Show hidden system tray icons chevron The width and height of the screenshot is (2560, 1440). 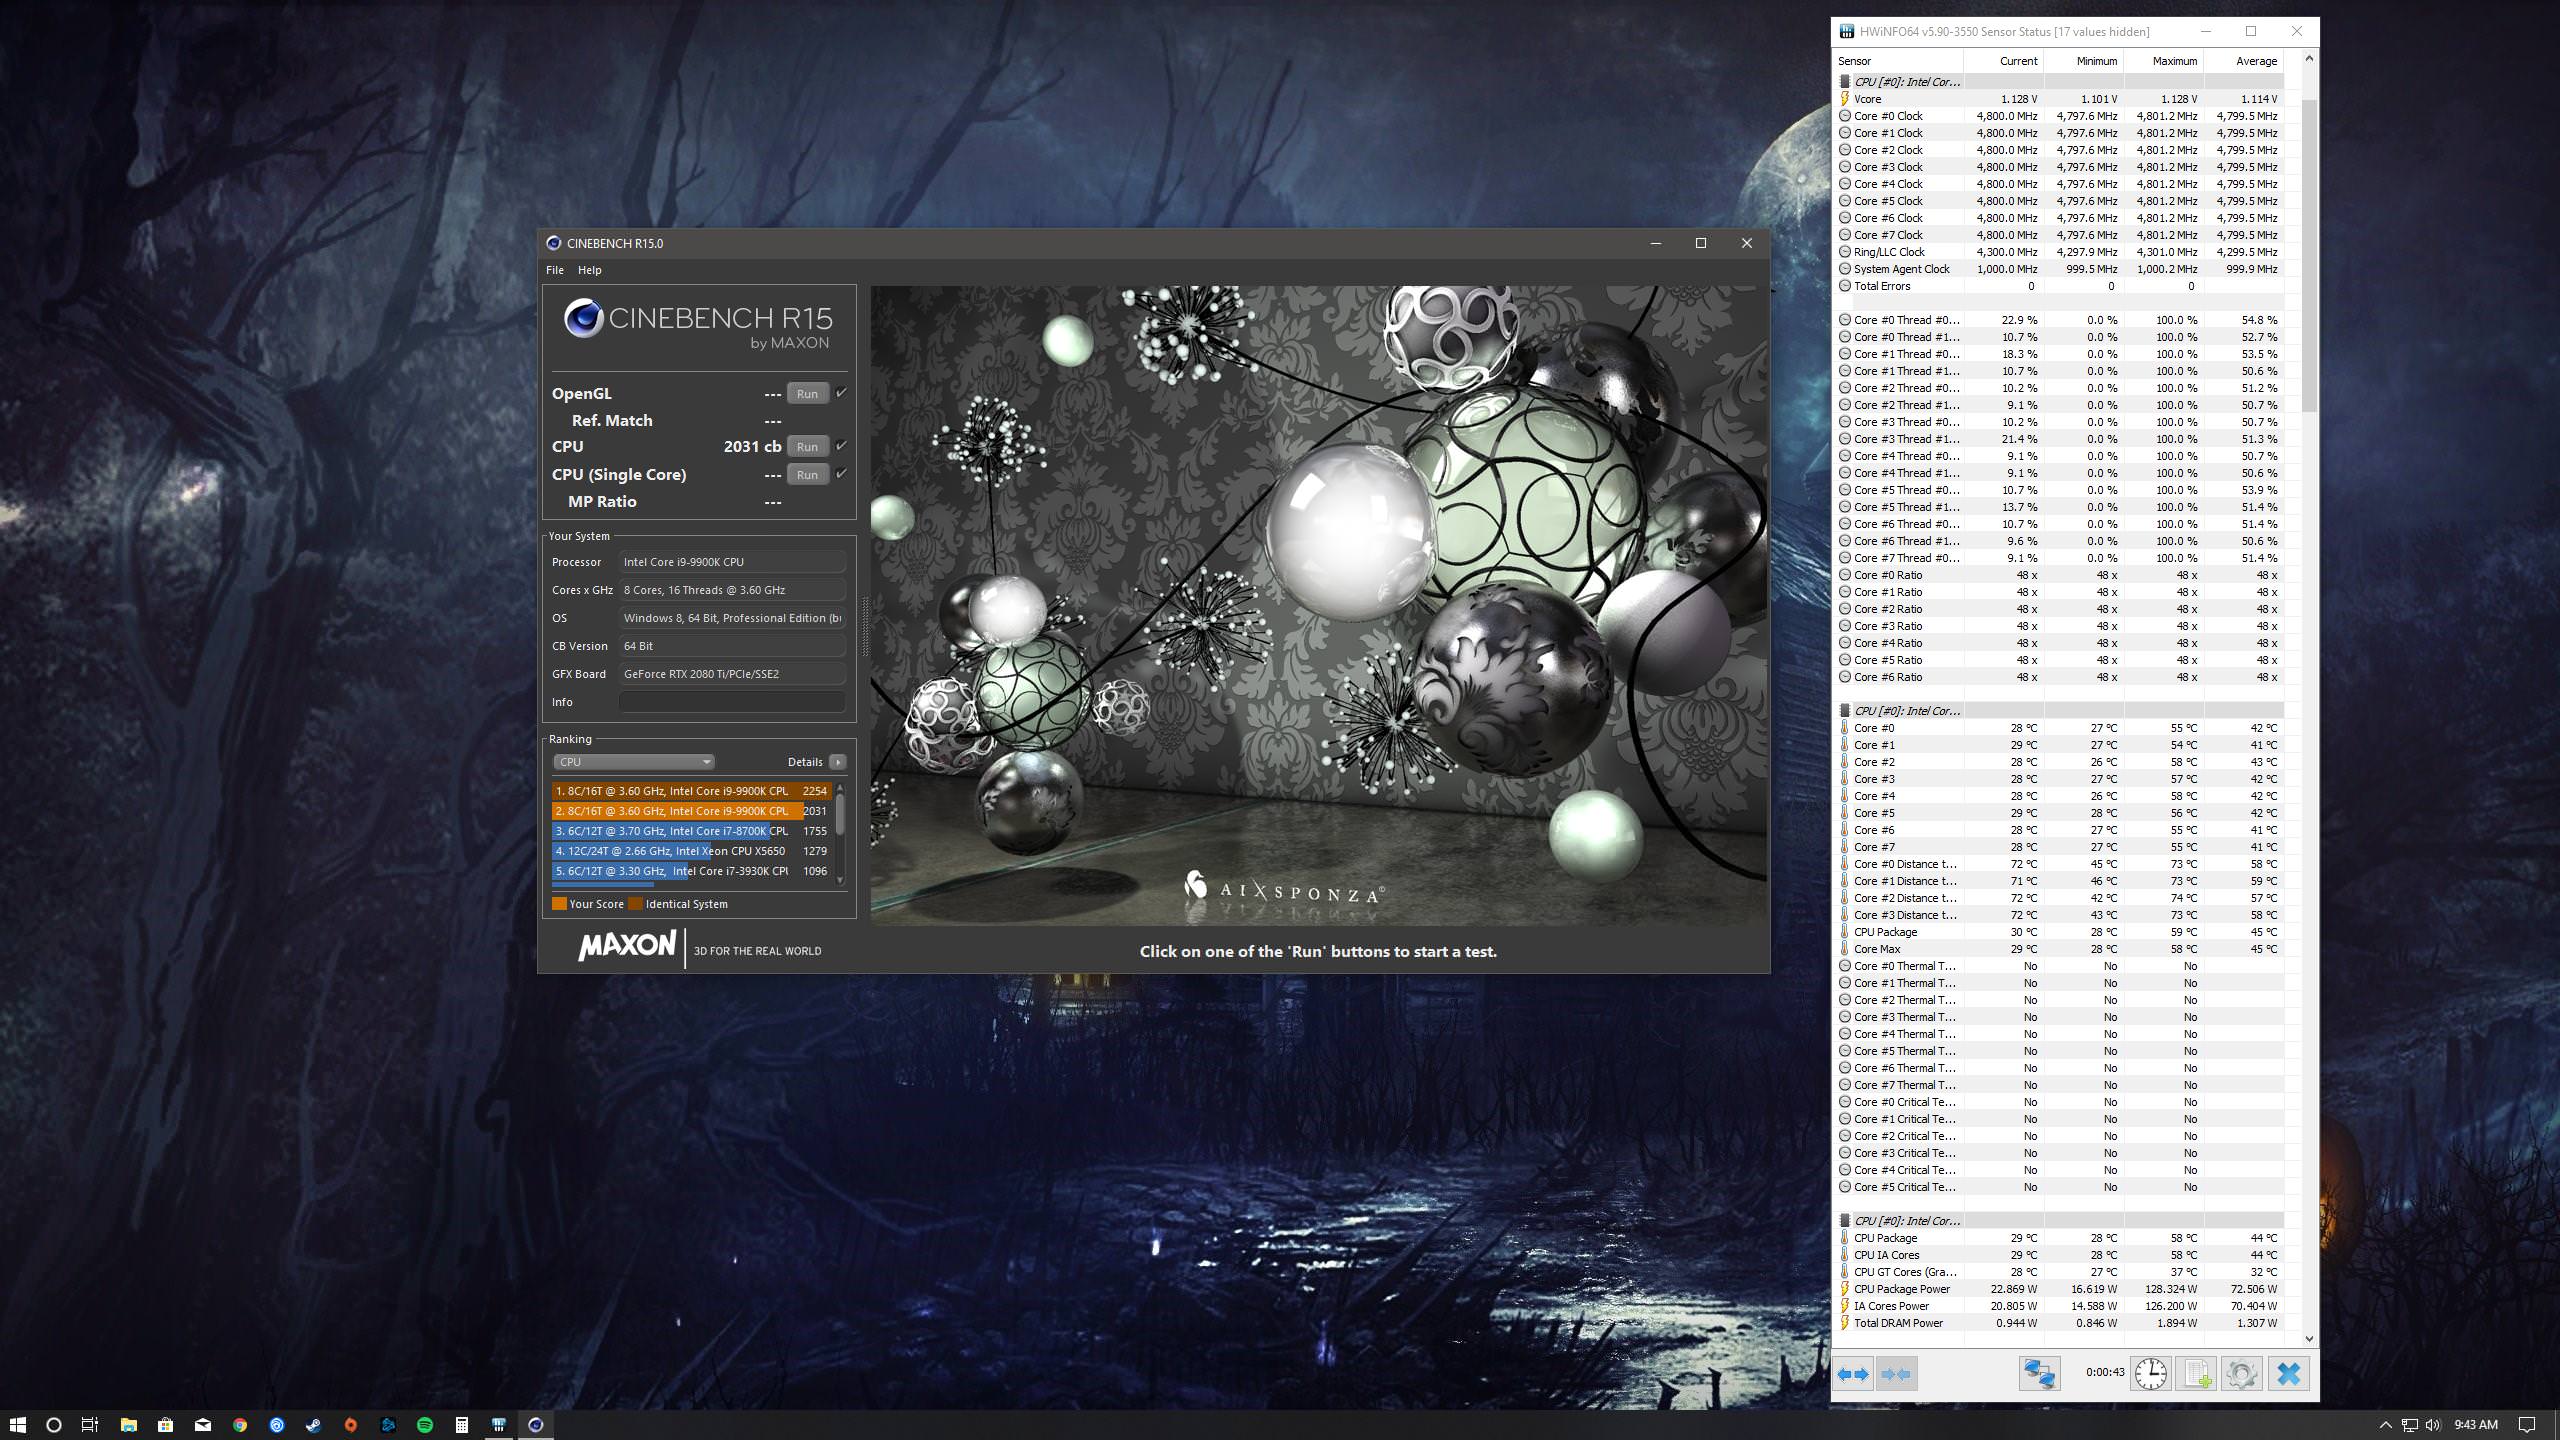point(2385,1425)
